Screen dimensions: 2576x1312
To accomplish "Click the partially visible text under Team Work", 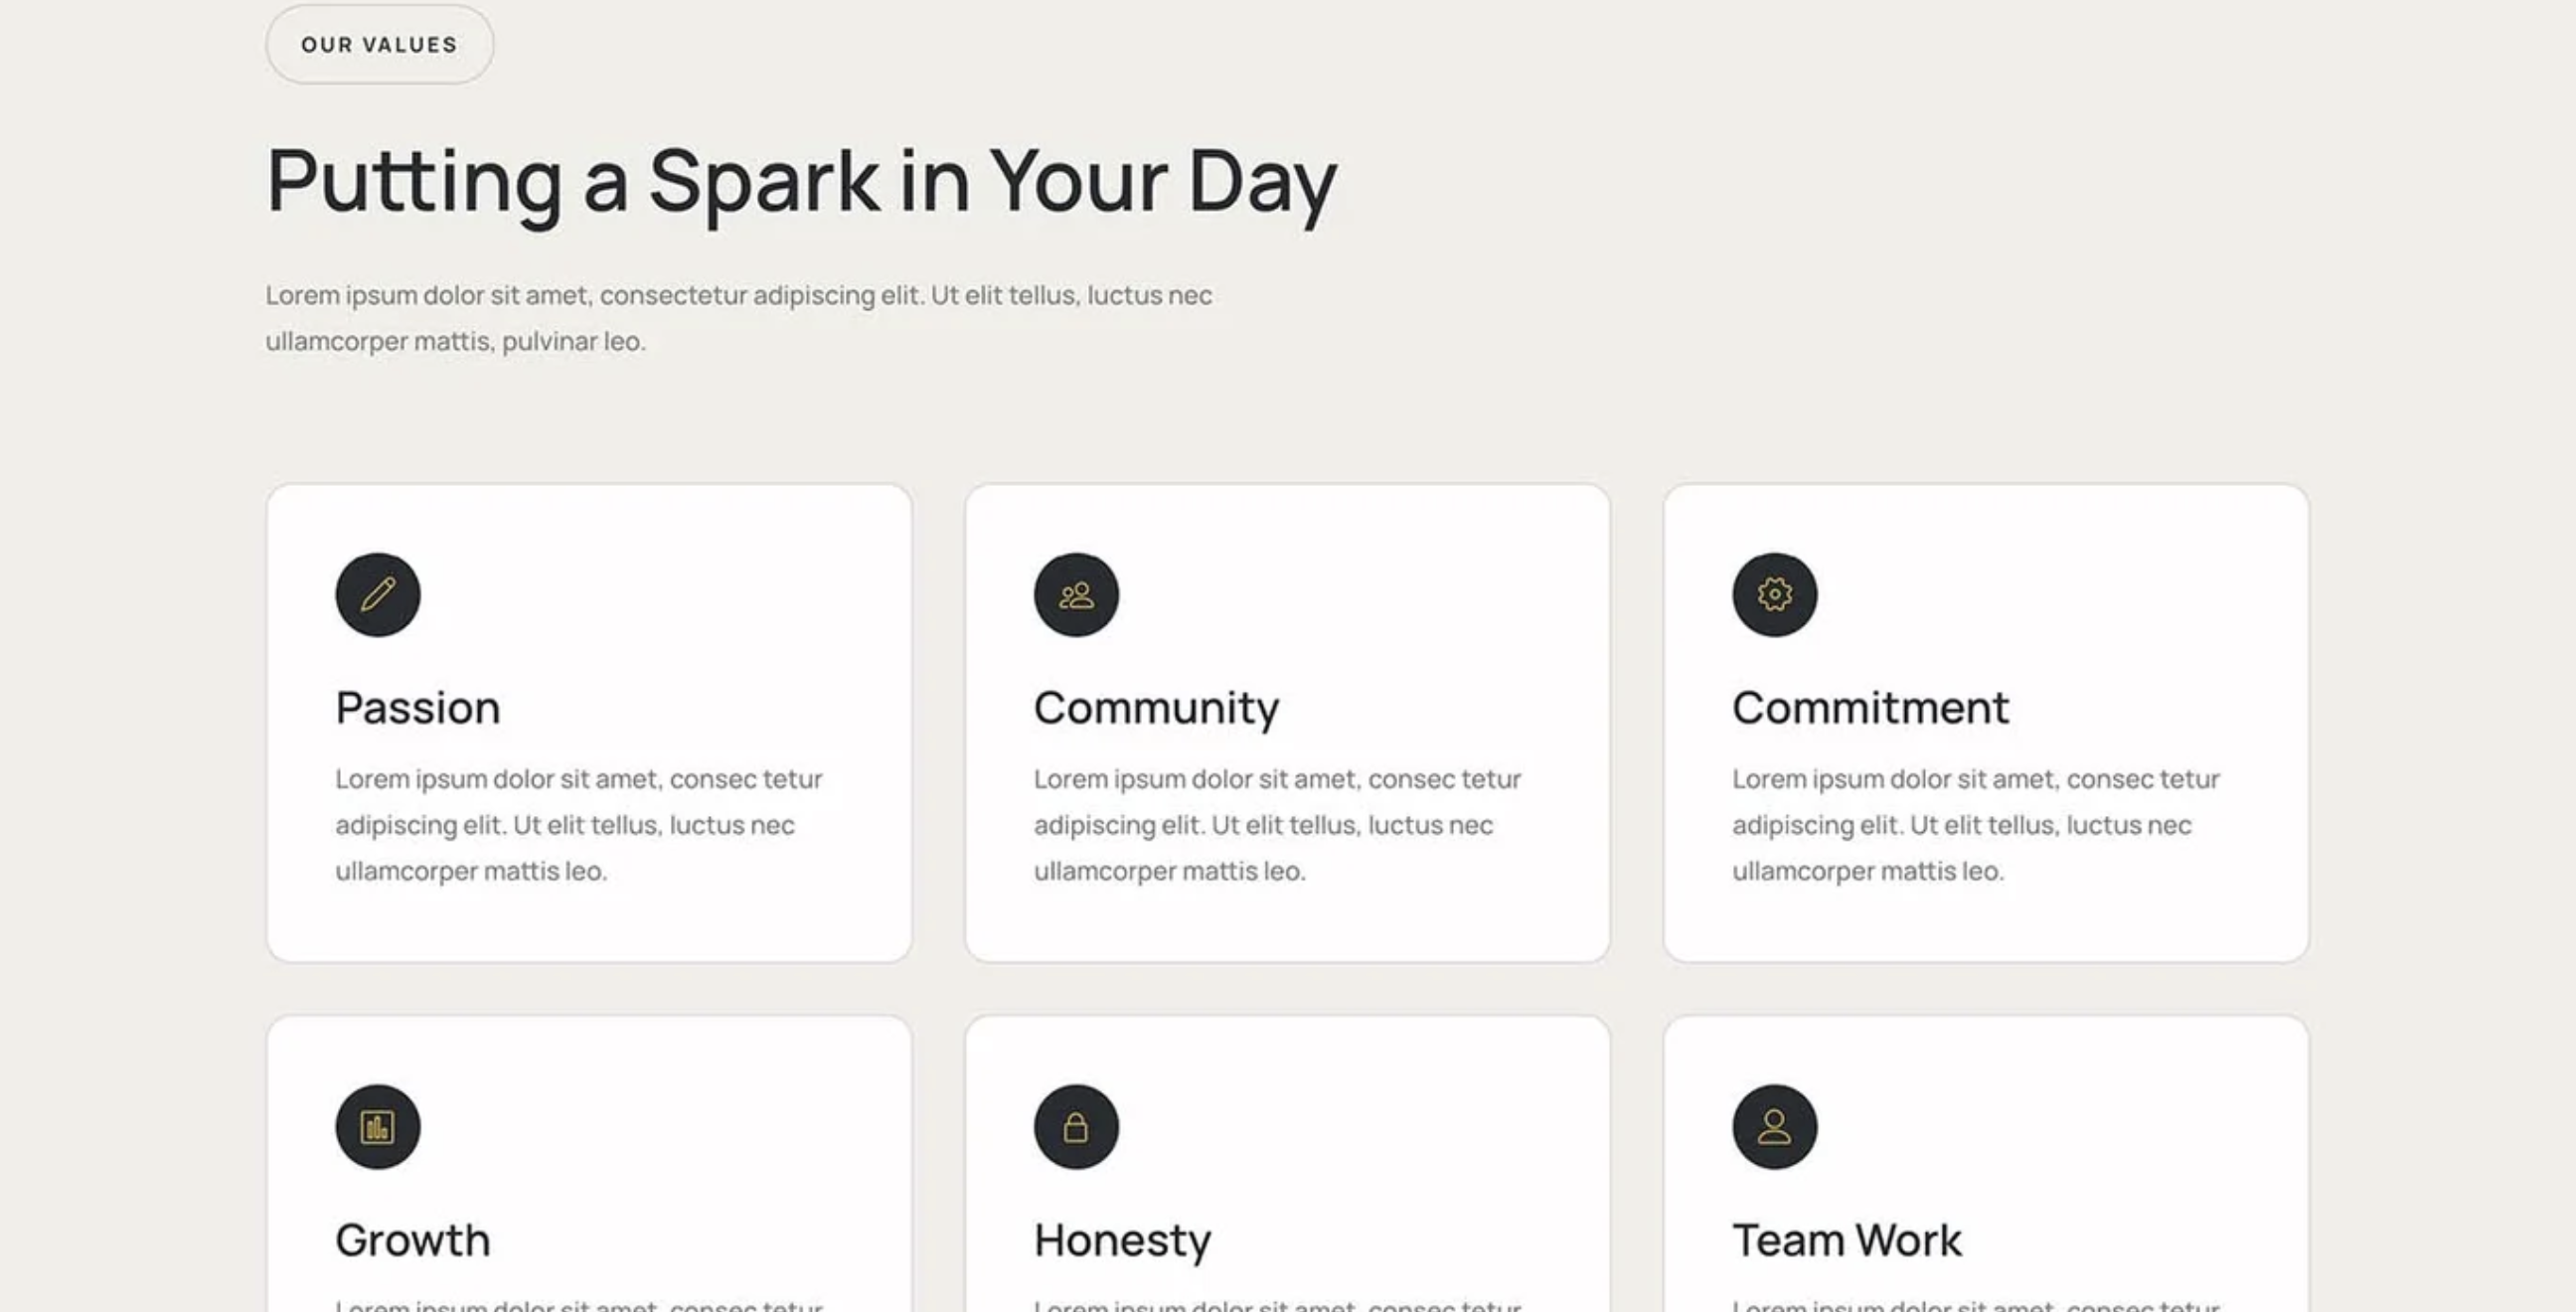I will pos(1975,1304).
